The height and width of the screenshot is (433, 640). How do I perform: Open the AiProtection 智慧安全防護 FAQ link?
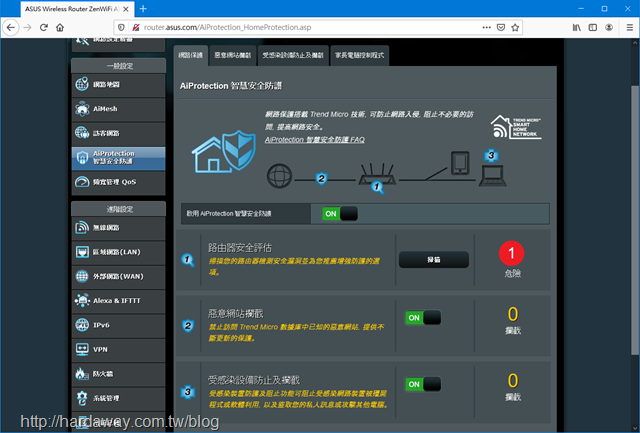(x=315, y=140)
